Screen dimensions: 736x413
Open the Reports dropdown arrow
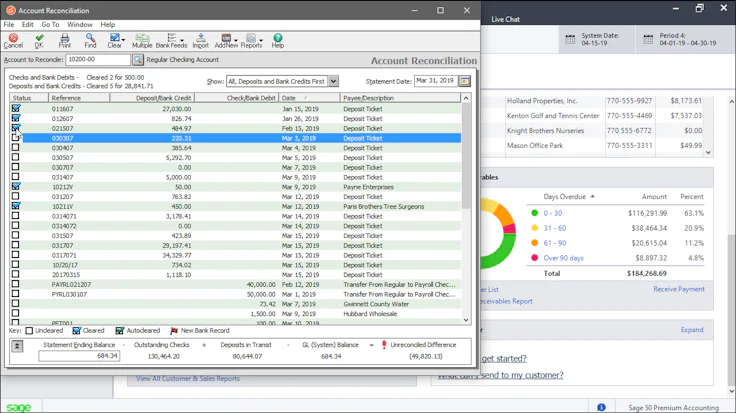[261, 40]
